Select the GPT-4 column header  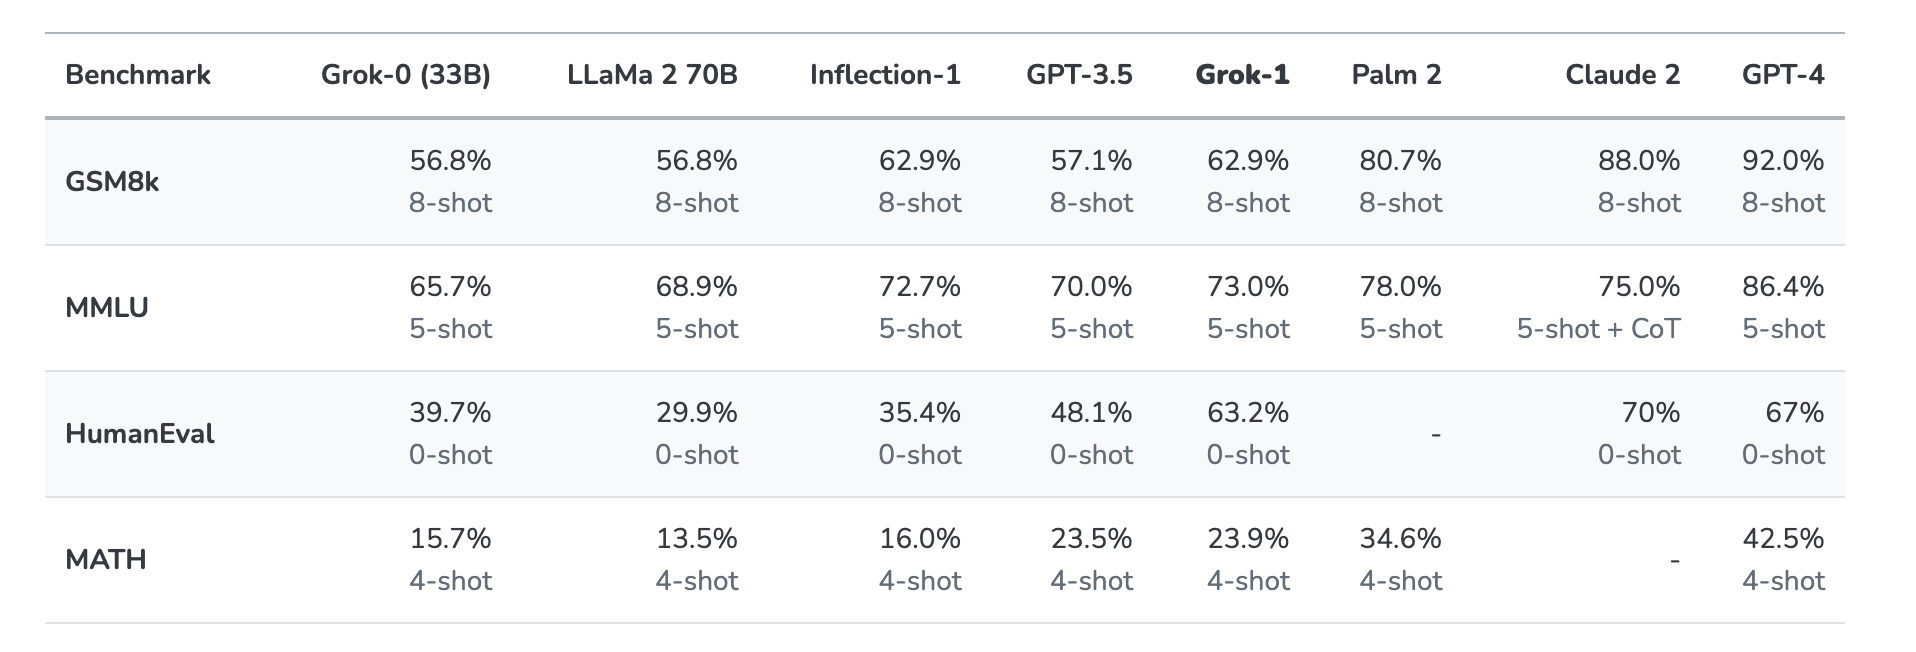1783,75
